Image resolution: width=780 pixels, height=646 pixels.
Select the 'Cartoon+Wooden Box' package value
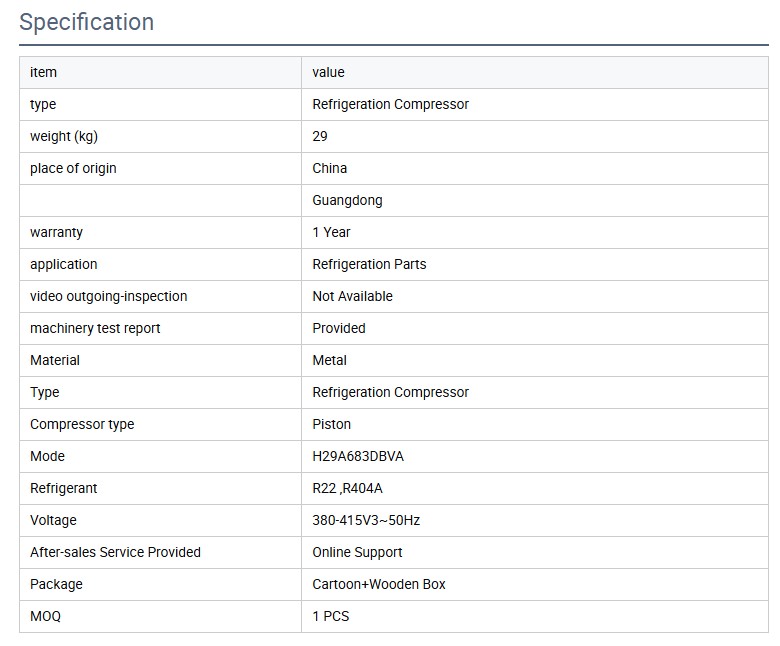[379, 584]
